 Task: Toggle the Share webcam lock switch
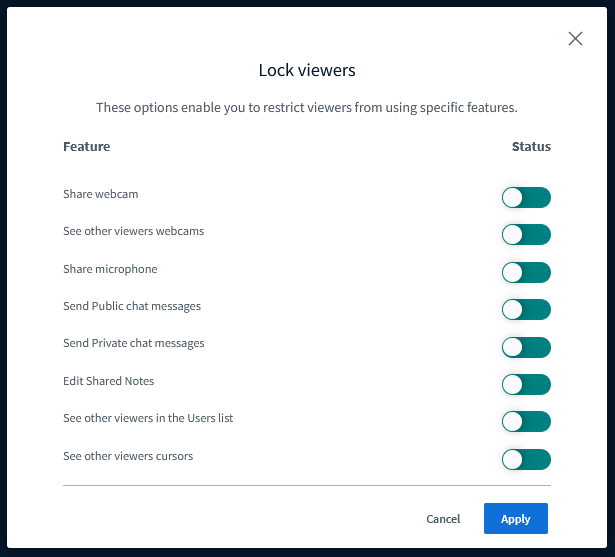(526, 198)
